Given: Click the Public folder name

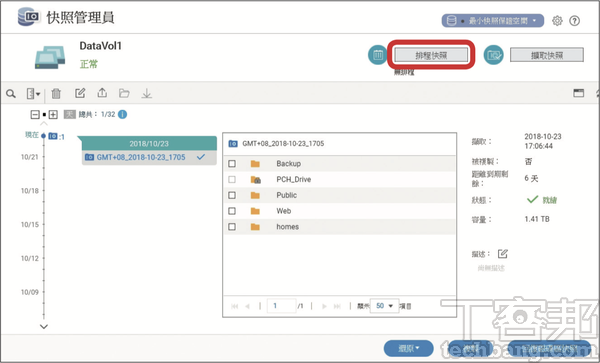Looking at the screenshot, I should click(x=287, y=195).
